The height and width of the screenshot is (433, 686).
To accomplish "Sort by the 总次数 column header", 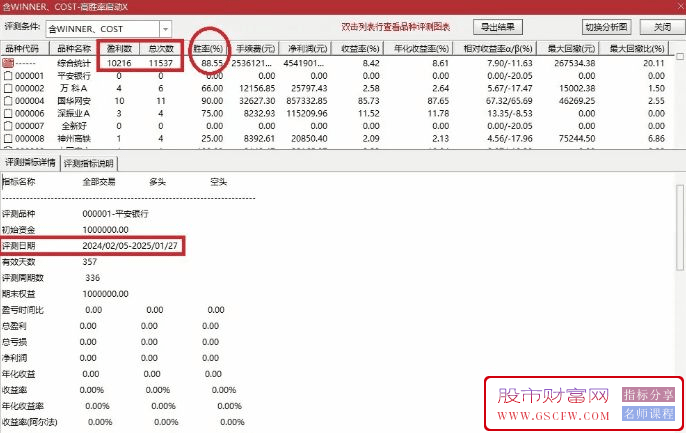I will (161, 49).
